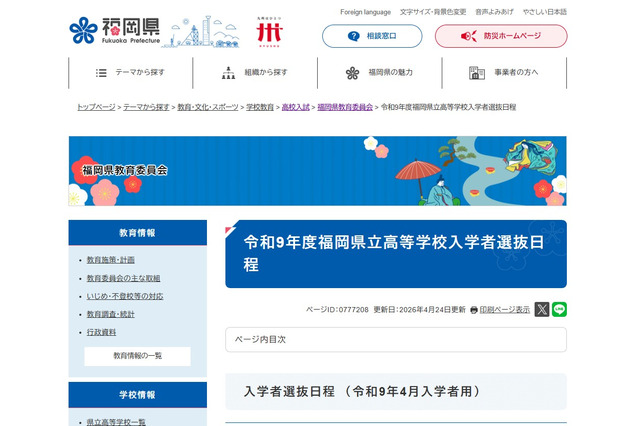Image resolution: width=640 pixels, height=426 pixels.
Task: Click the 教育情報の一覧 button
Action: click(138, 356)
